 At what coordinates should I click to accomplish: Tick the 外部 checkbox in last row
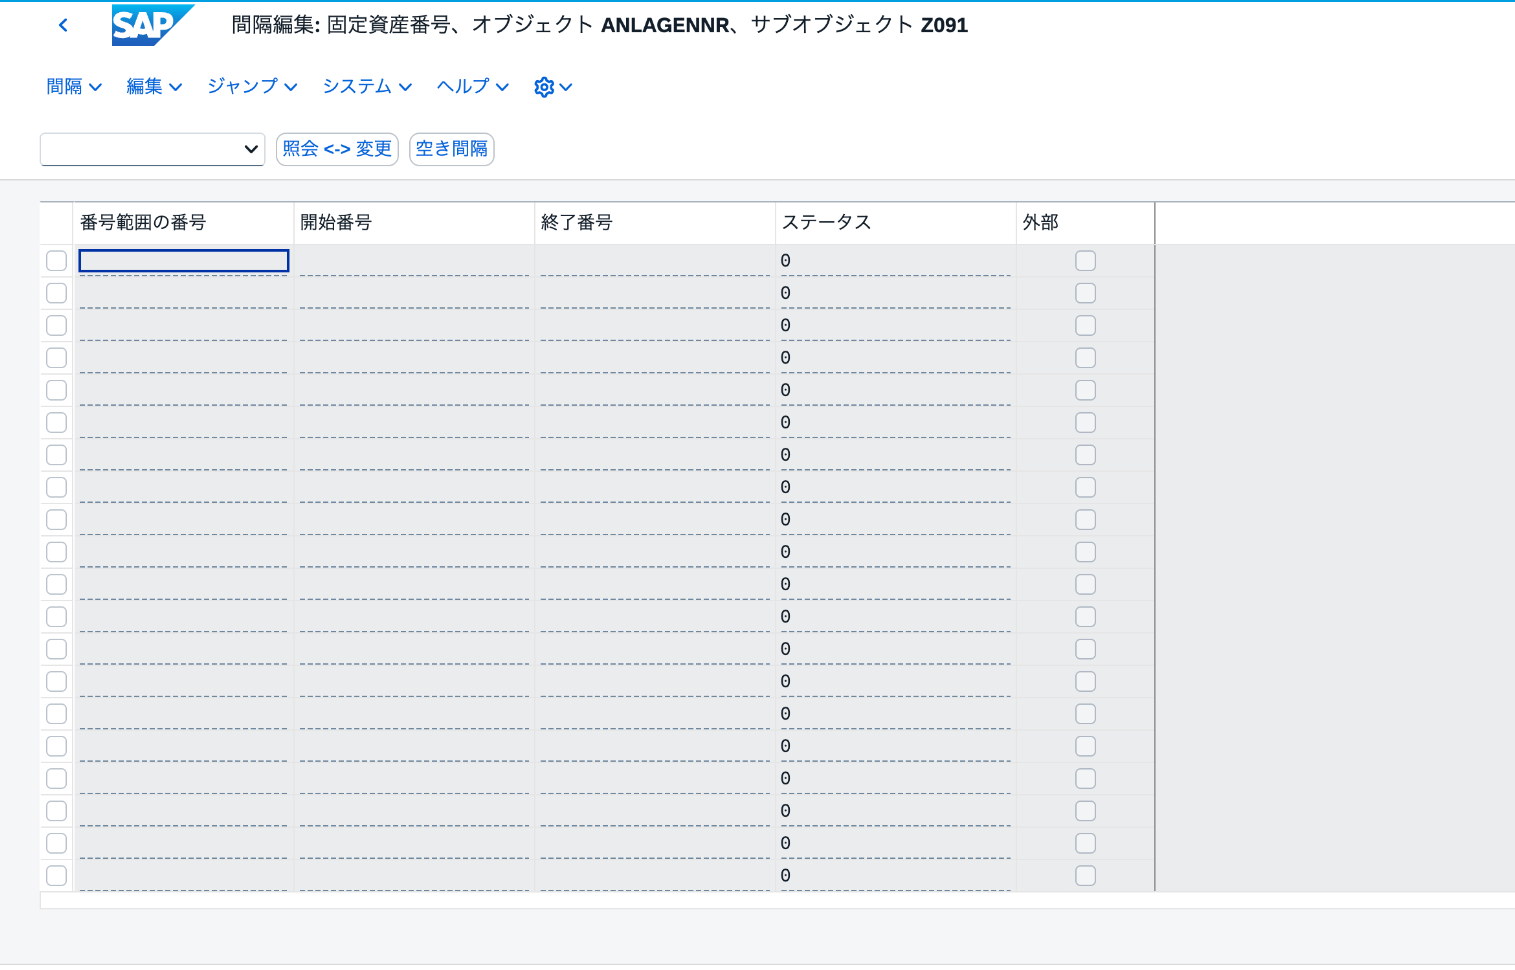pos(1085,876)
